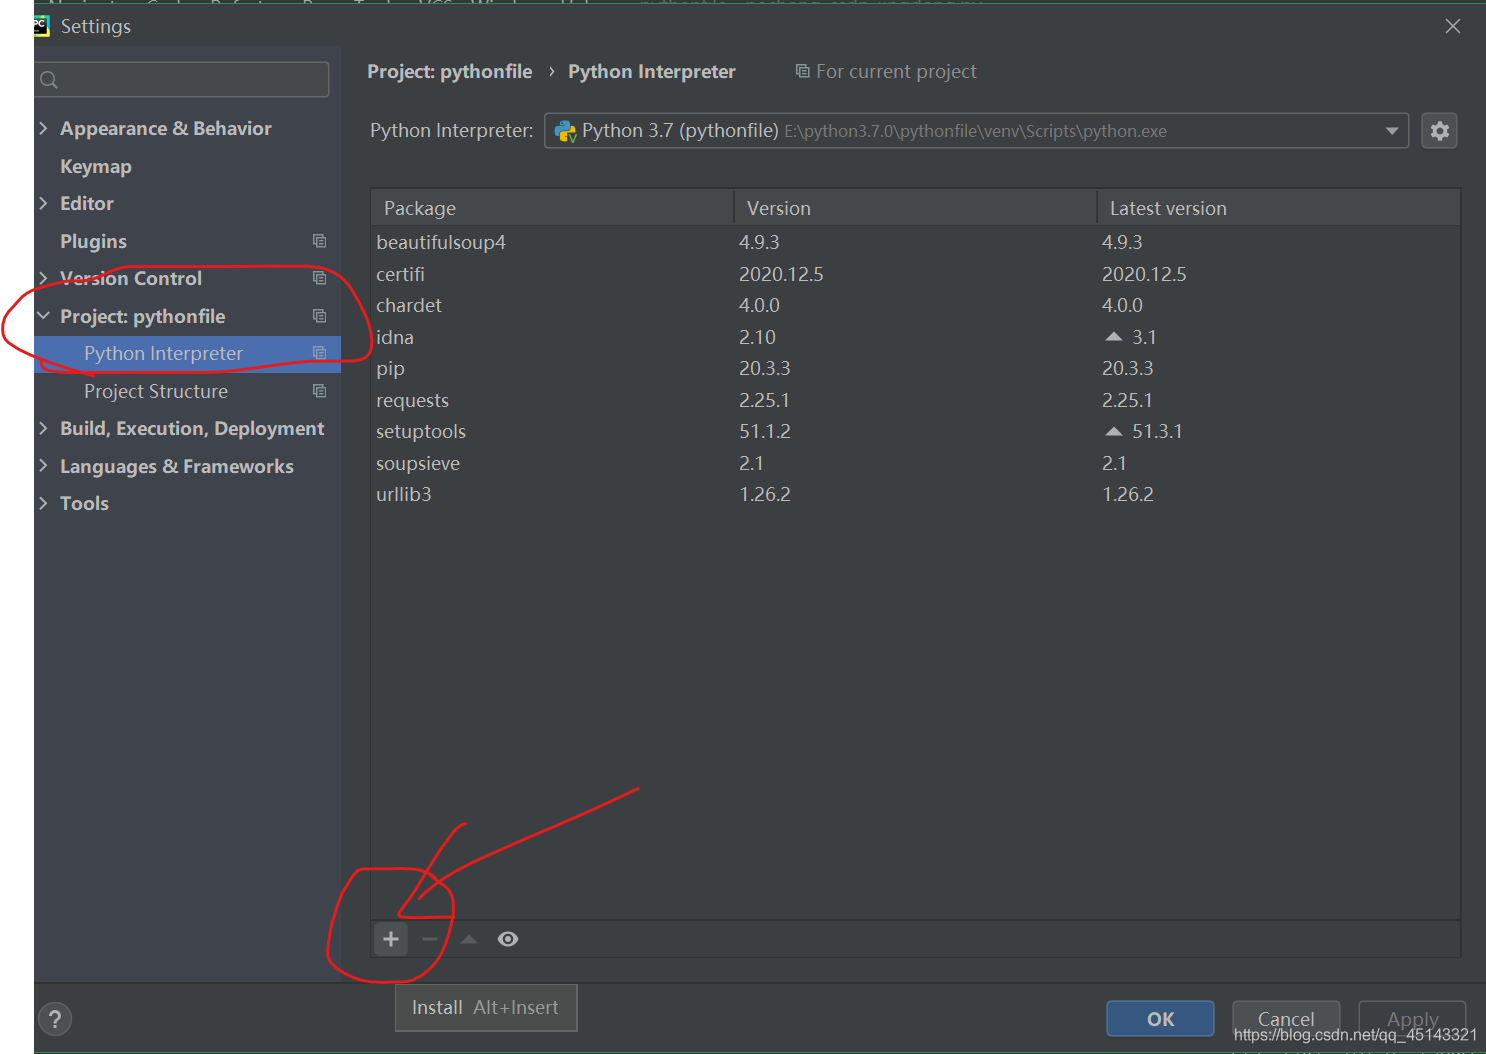Viewport: 1486px width, 1054px height.
Task: Click the Package column header
Action: (x=552, y=208)
